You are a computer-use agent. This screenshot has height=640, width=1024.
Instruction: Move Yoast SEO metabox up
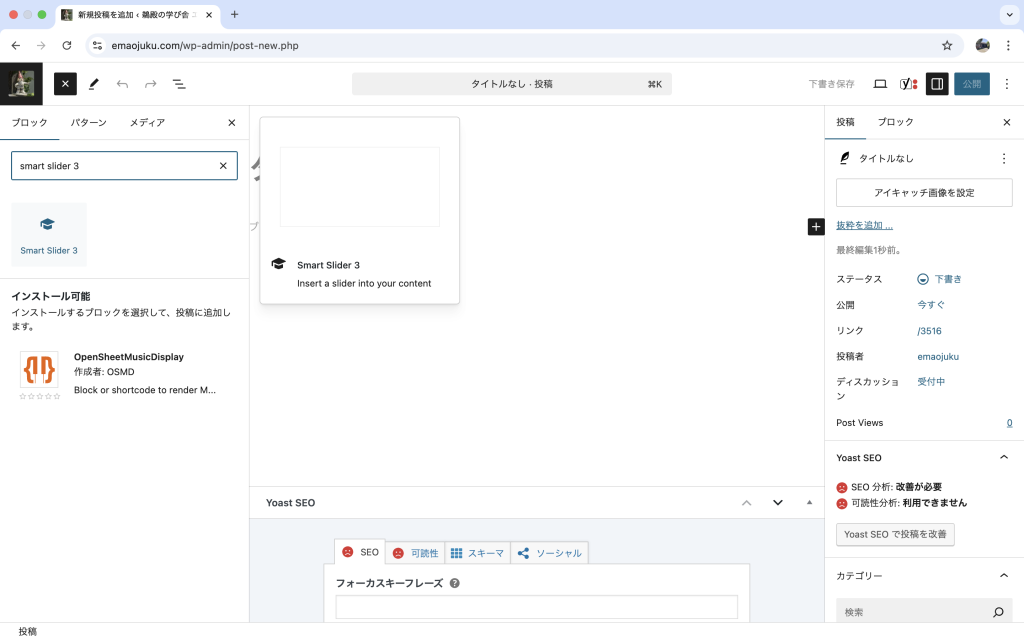[x=746, y=503]
